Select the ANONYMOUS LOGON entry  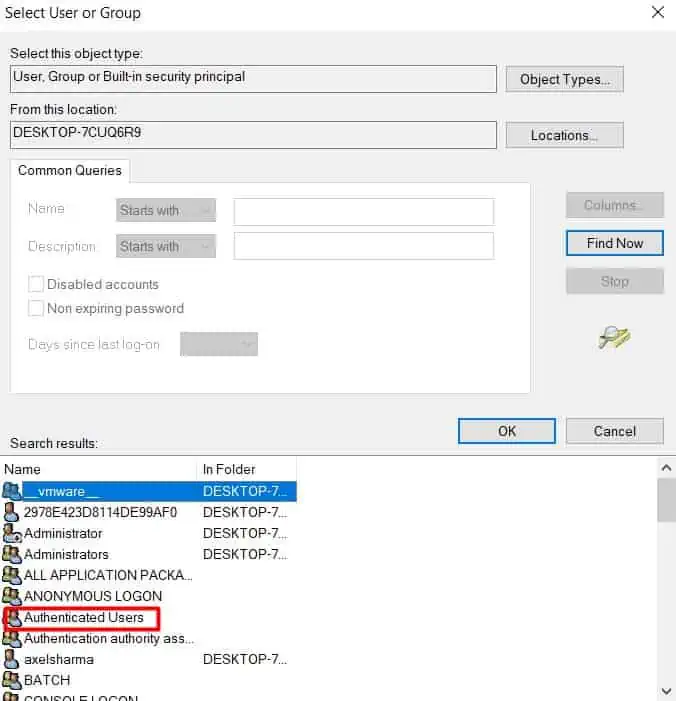coord(93,596)
